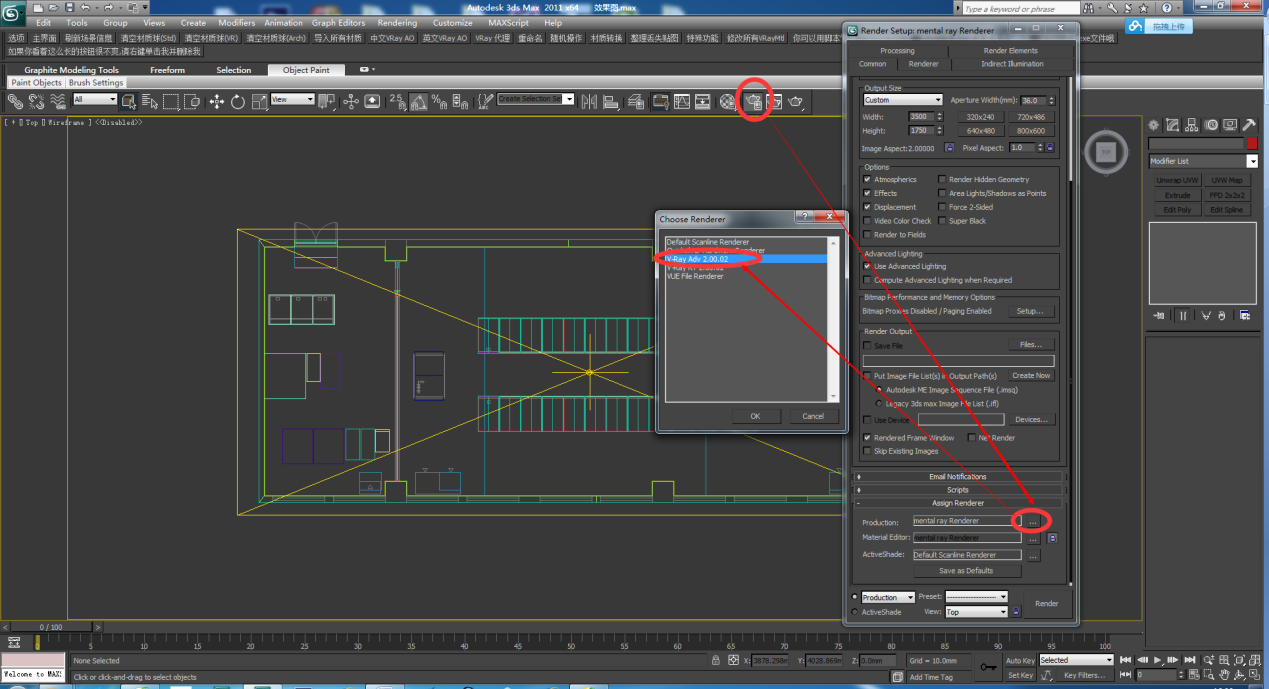This screenshot has height=689, width=1269.
Task: Open the Rendering menu
Action: (x=397, y=23)
